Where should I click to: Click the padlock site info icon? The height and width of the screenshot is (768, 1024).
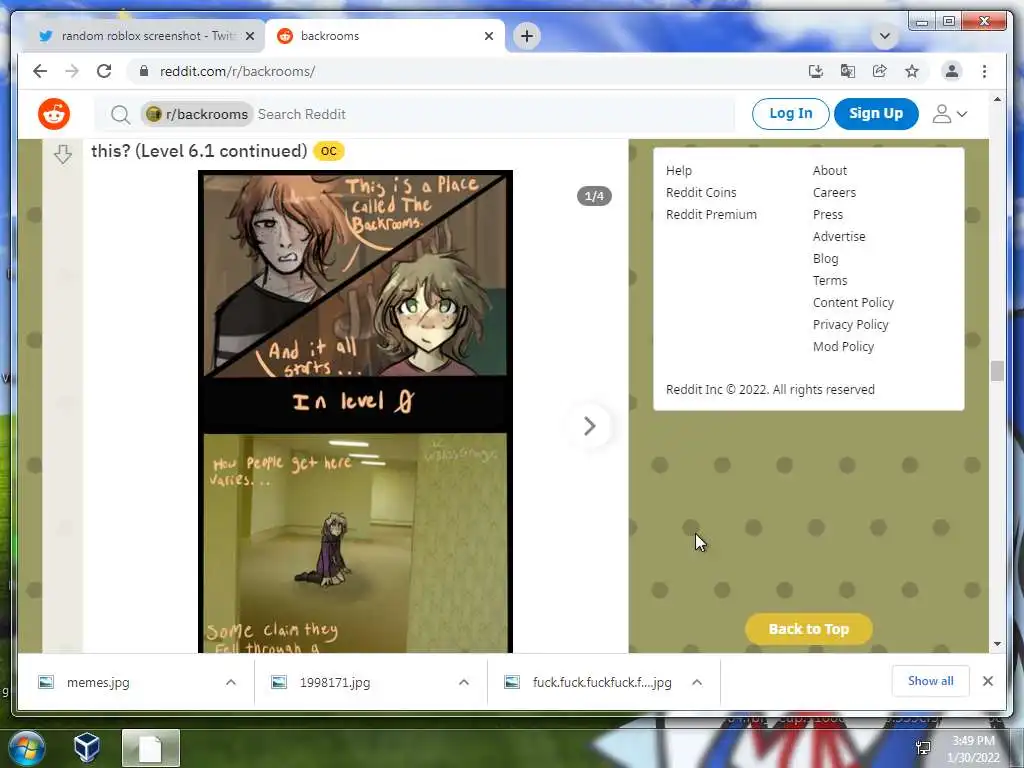144,71
